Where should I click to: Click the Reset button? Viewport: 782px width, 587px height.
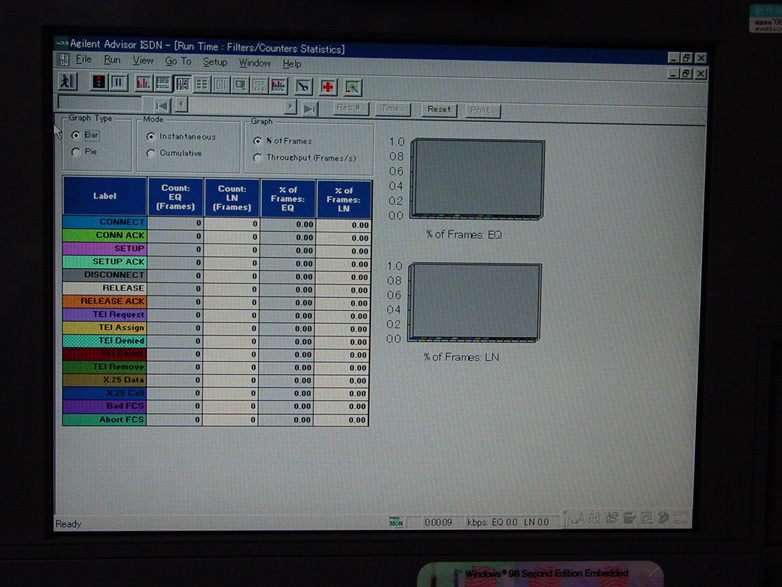pos(439,109)
